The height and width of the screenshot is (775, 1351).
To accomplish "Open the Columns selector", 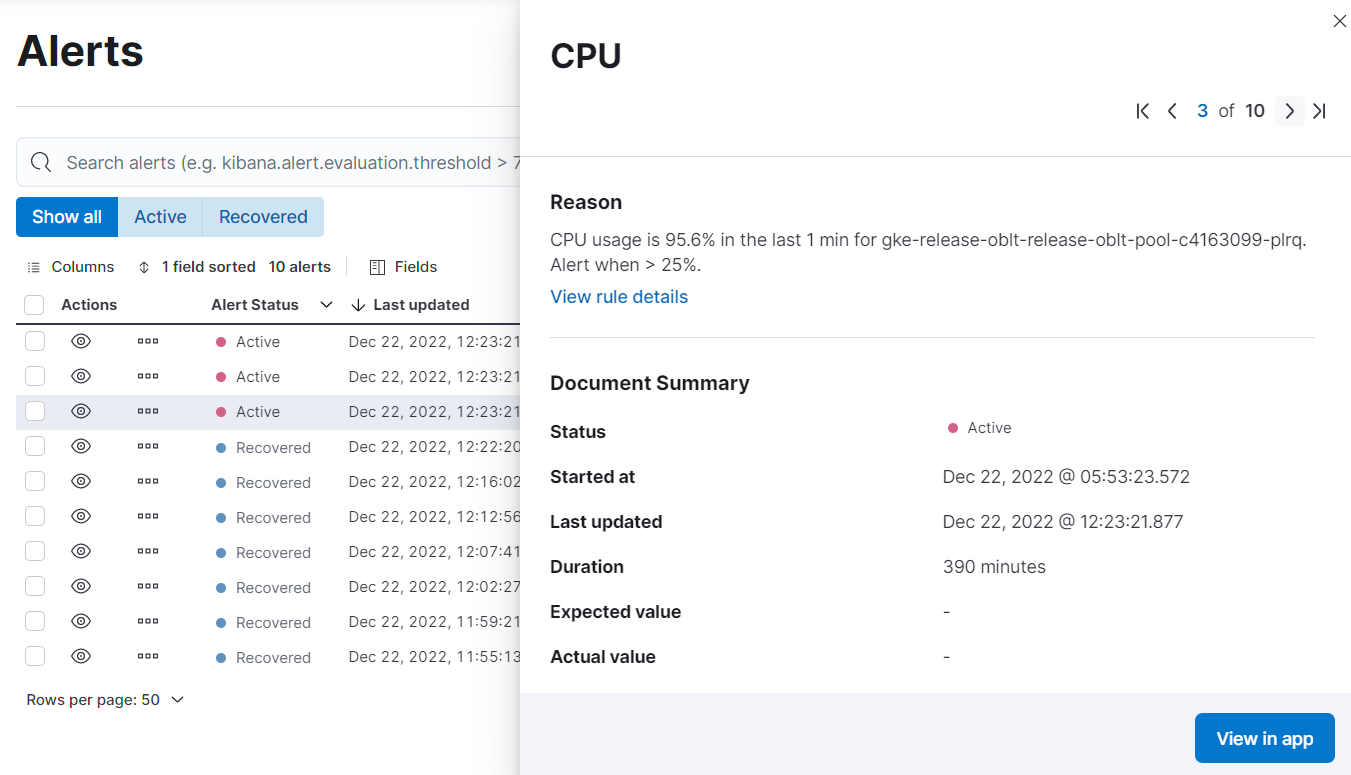I will coord(71,267).
